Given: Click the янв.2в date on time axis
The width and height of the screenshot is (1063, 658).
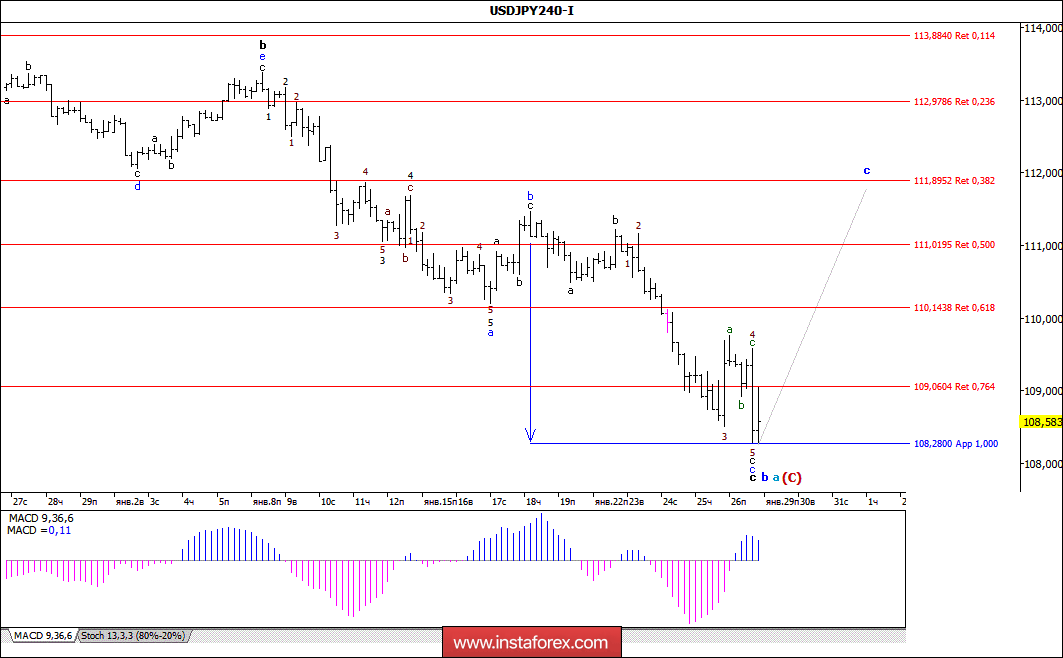Looking at the screenshot, I should (x=129, y=501).
